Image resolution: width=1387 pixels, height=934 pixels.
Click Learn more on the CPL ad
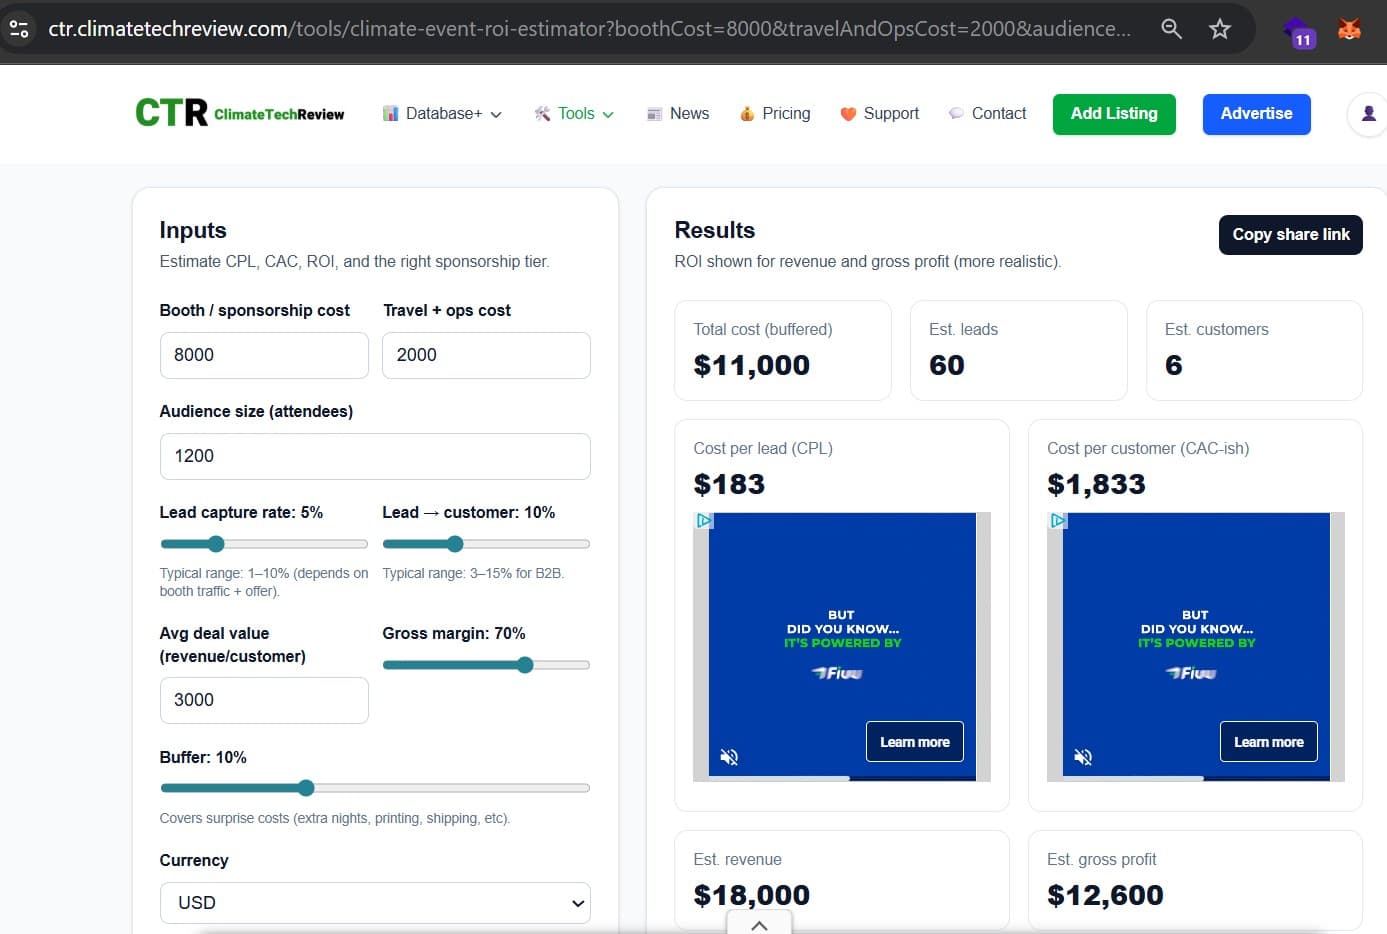coord(915,742)
